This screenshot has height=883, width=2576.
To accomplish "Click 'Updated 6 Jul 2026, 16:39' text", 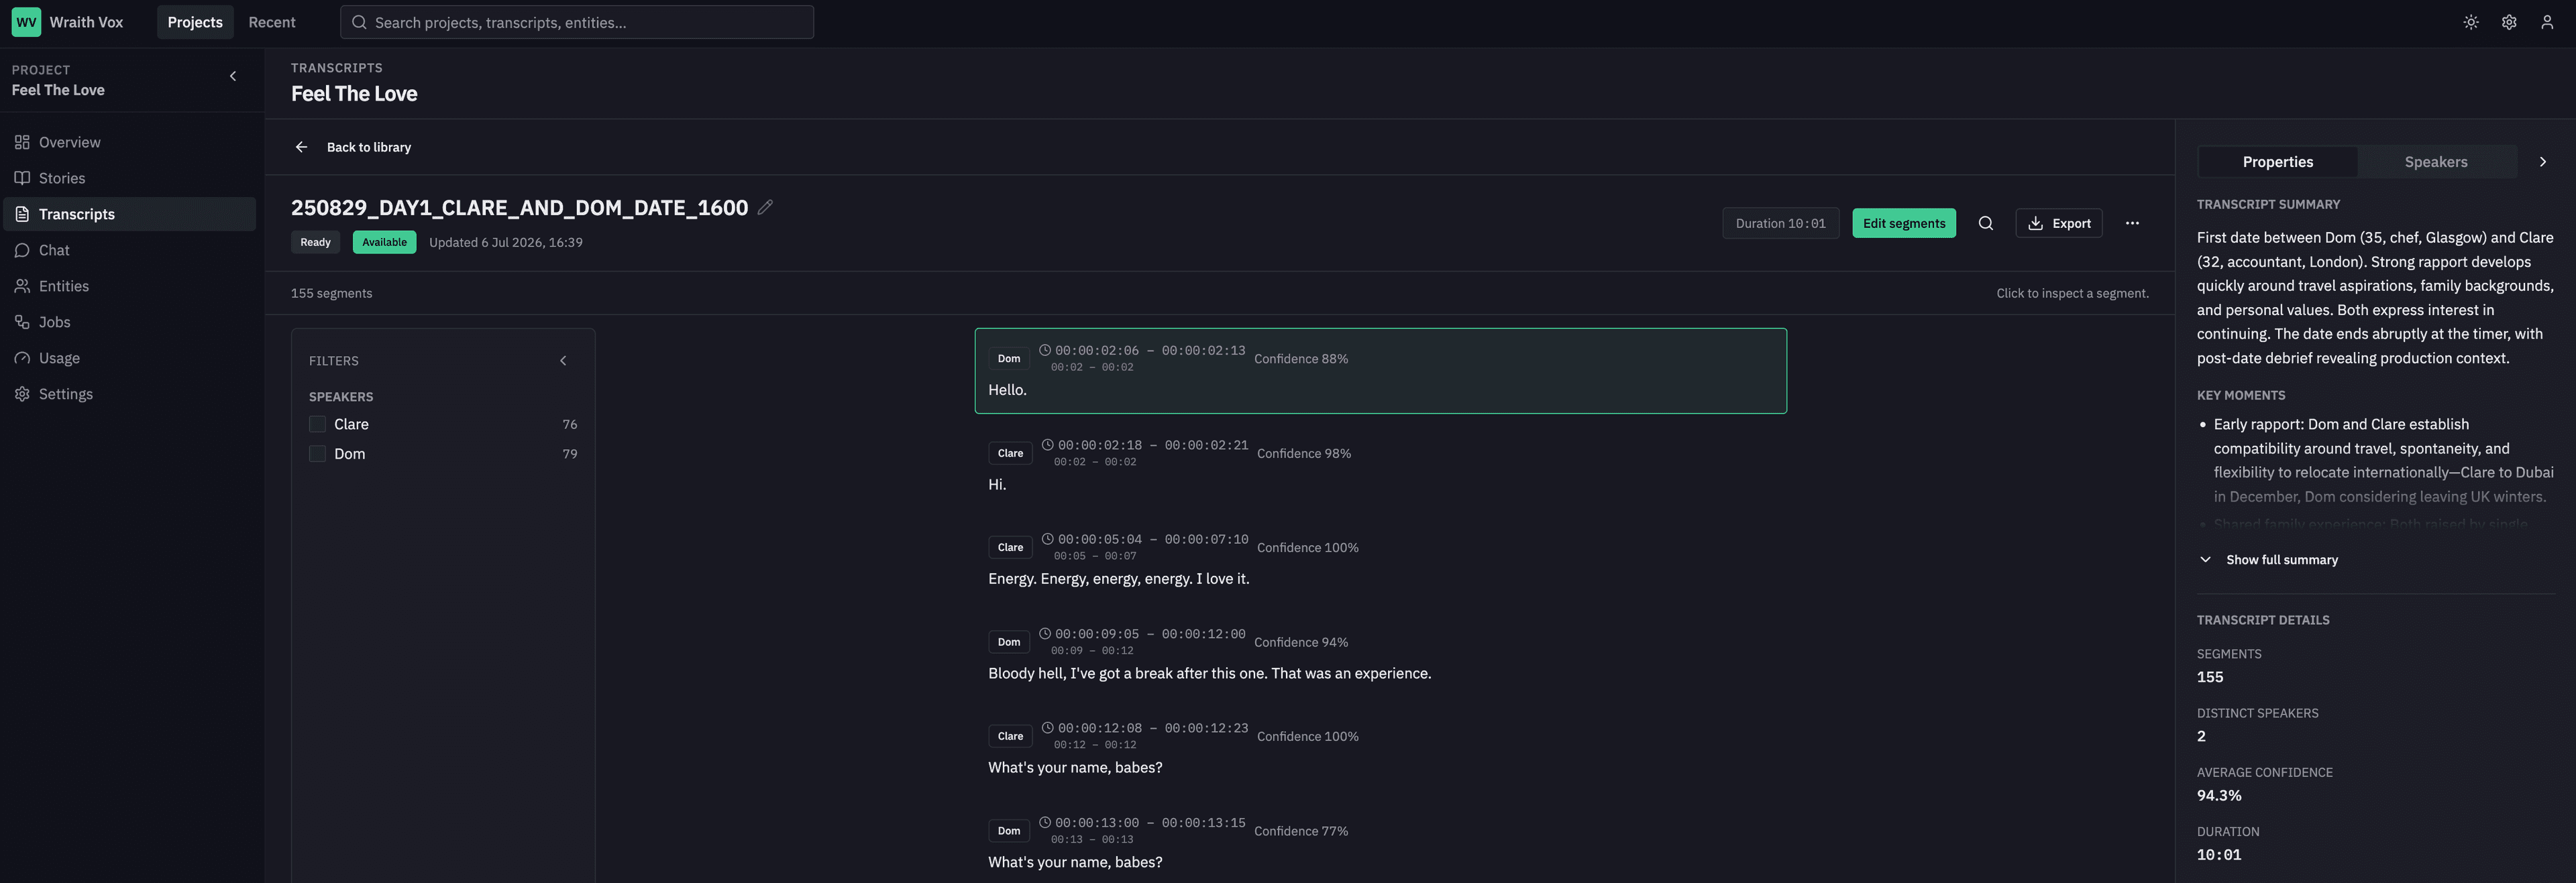I will pyautogui.click(x=505, y=242).
